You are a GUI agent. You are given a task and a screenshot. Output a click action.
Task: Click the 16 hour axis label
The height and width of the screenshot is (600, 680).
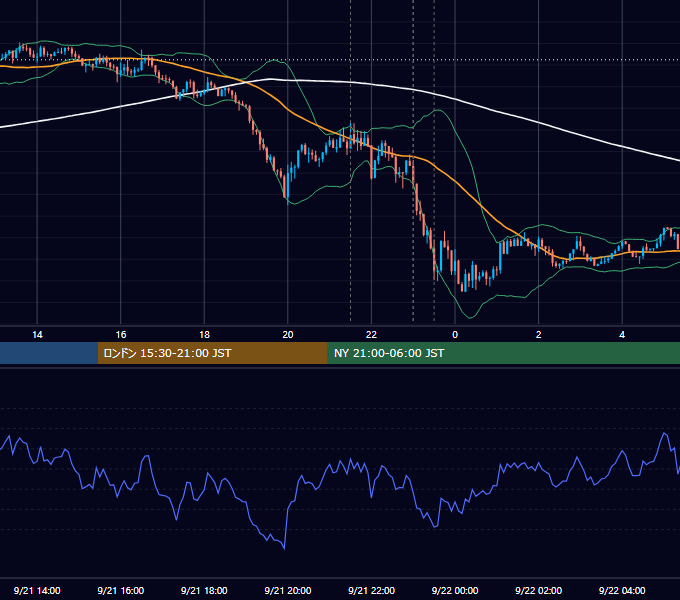(x=121, y=335)
